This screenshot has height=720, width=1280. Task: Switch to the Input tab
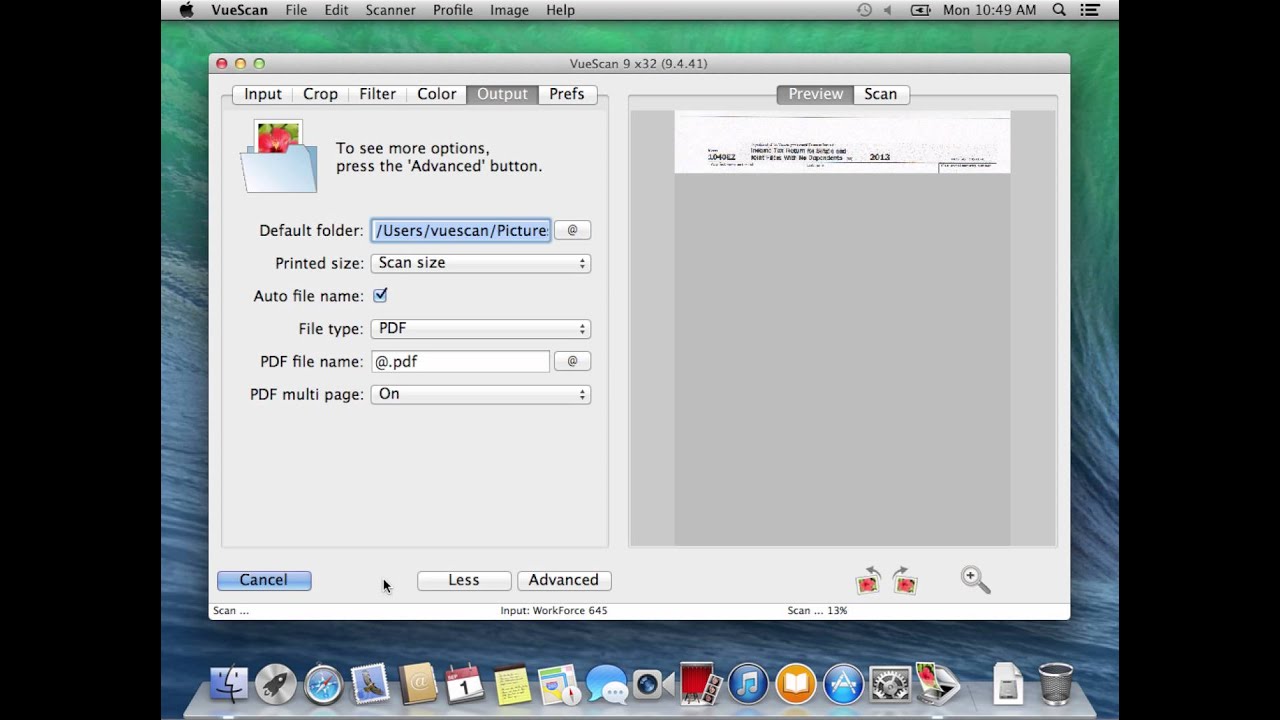pos(263,94)
